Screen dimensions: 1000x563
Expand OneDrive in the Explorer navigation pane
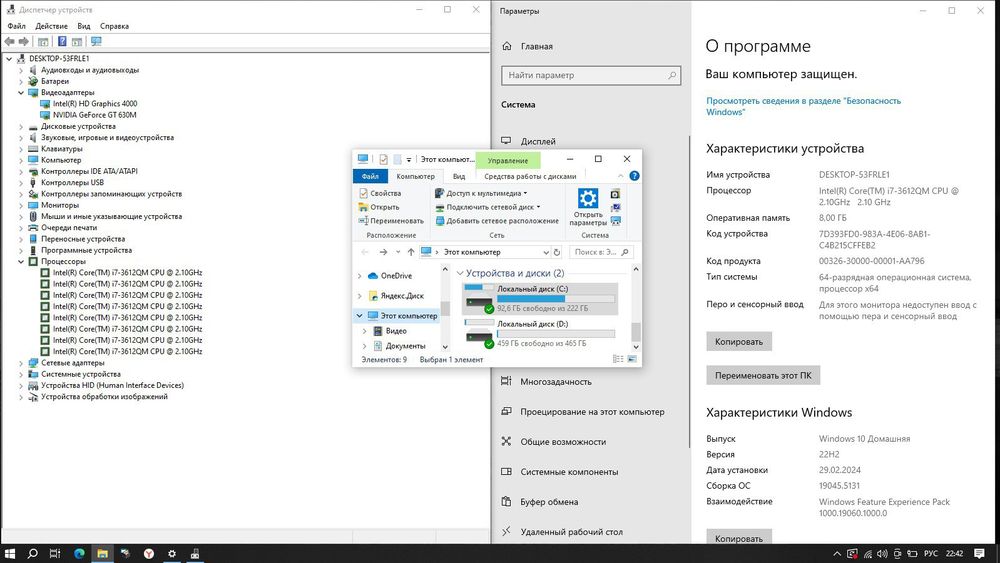click(x=360, y=276)
